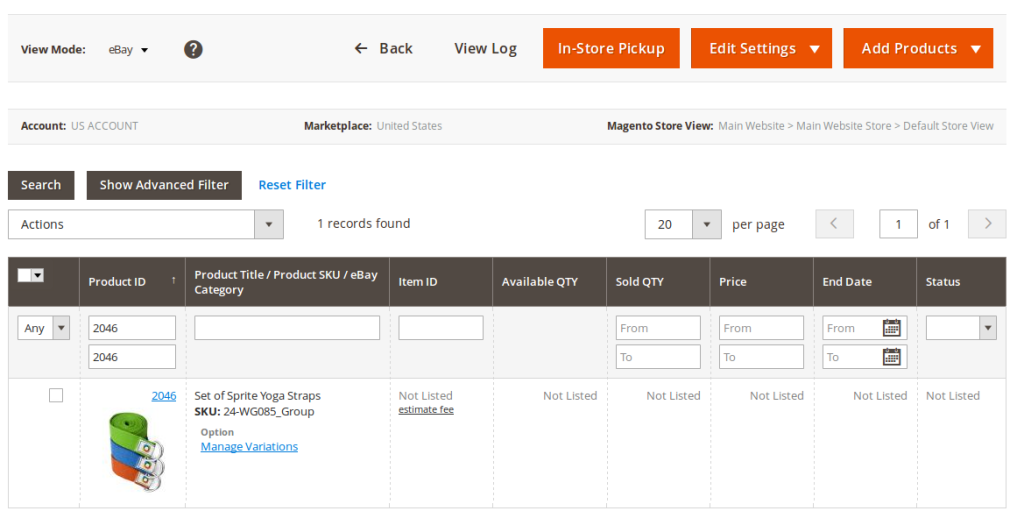Go to the previous page arrow
1024x511 pixels.
point(835,224)
